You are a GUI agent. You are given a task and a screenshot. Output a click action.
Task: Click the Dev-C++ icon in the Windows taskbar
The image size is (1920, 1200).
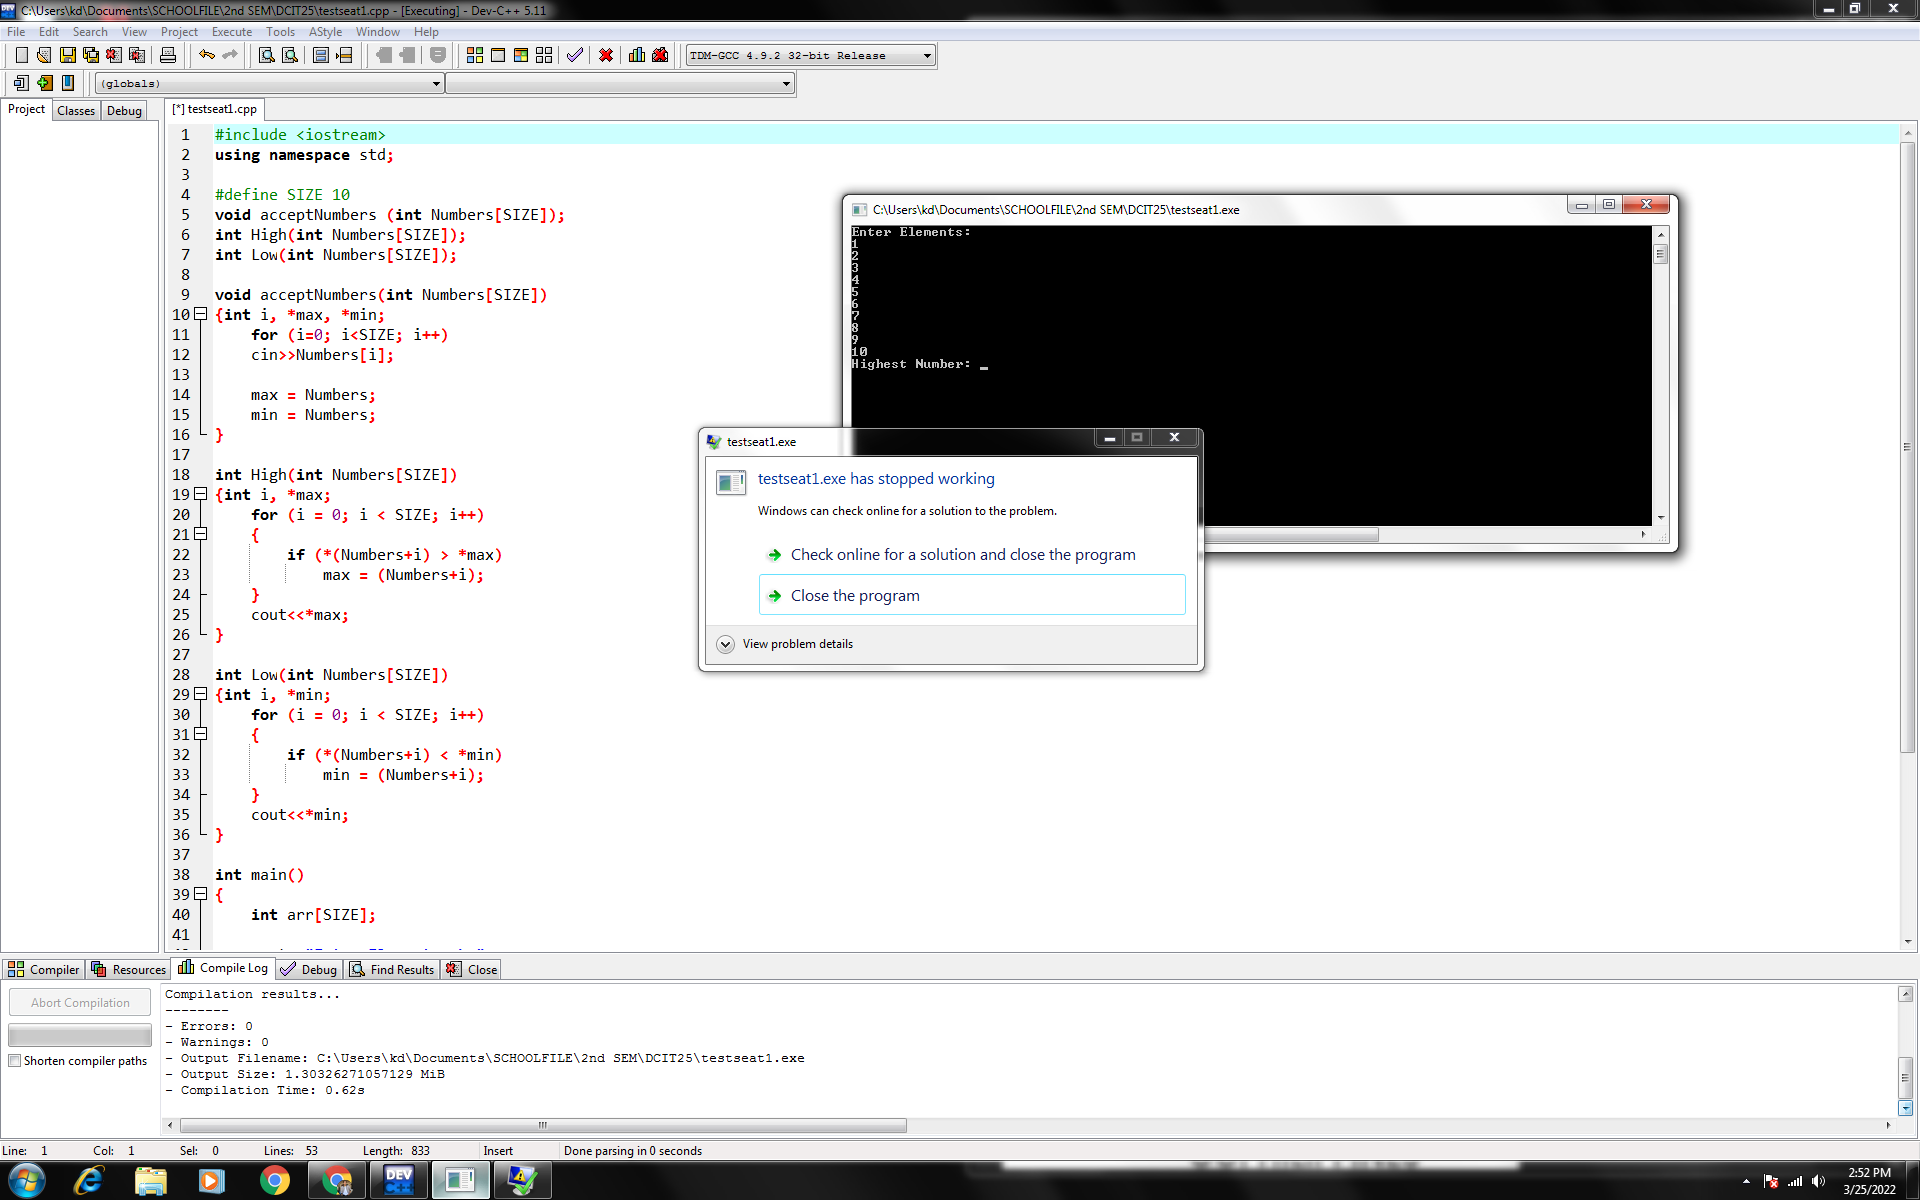point(399,1180)
